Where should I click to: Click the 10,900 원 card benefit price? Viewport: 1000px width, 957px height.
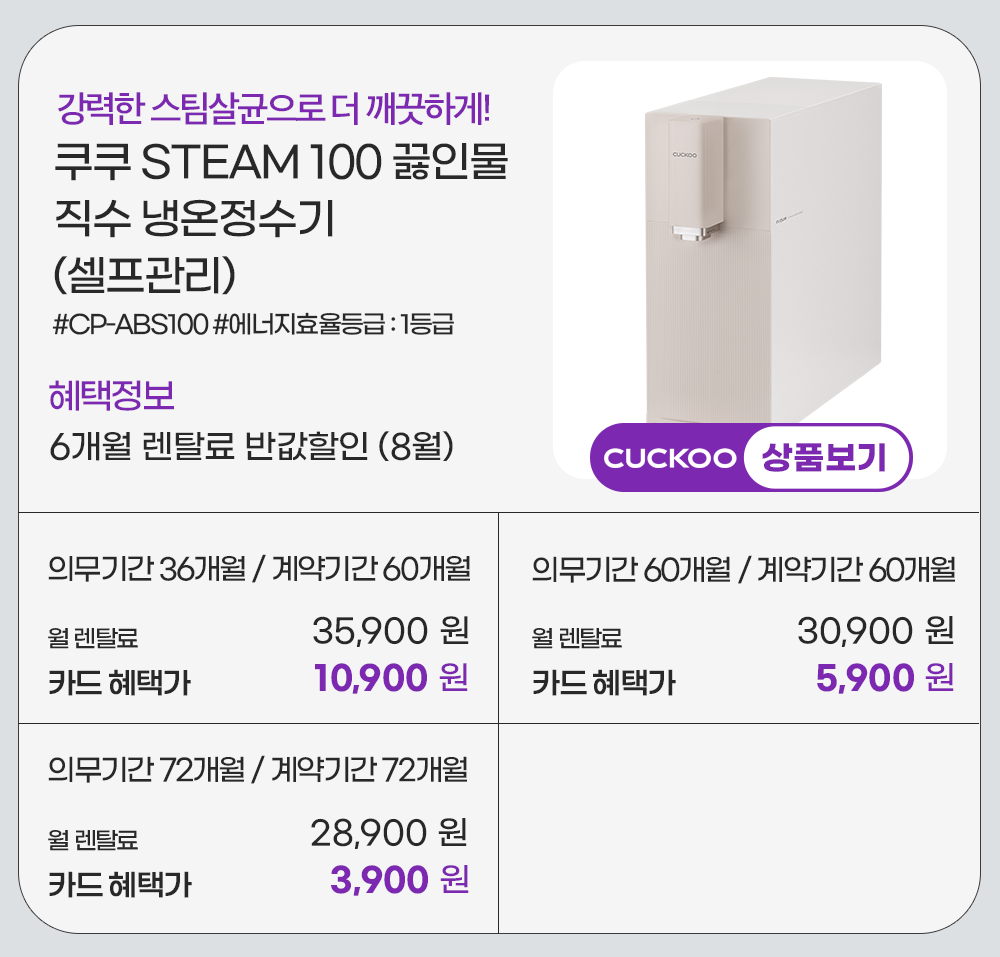click(x=390, y=678)
